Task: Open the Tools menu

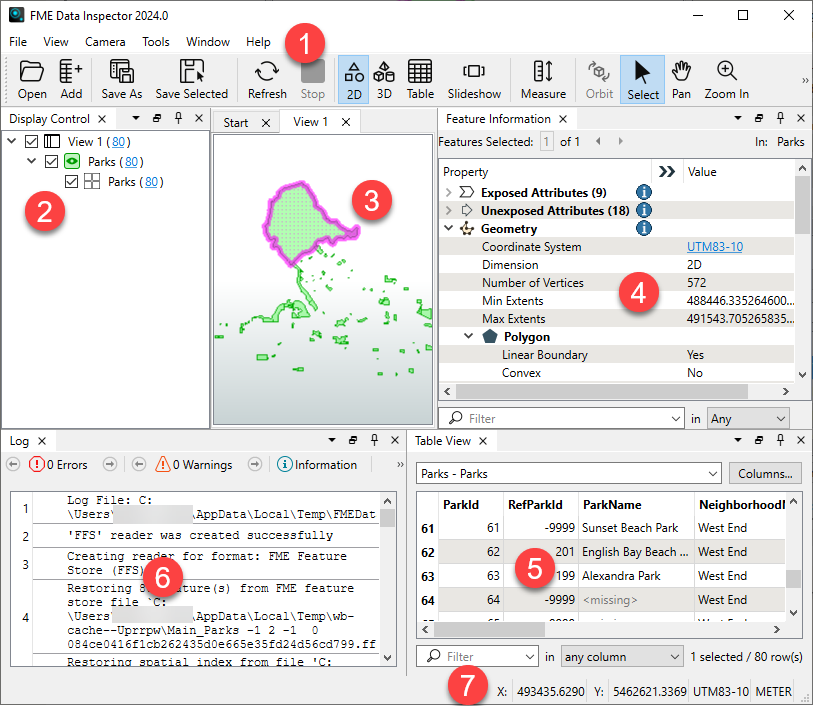Action: (x=156, y=41)
